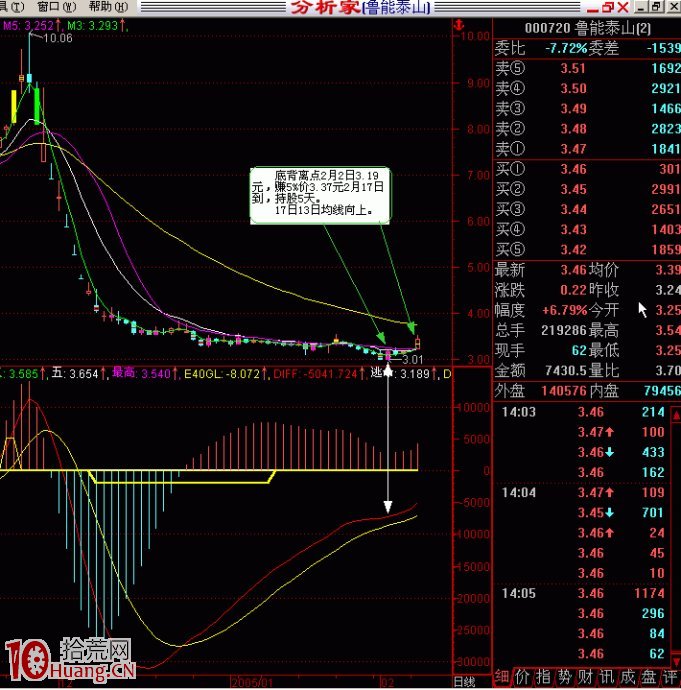The image size is (681, 690).
Task: Click the 外盘 value 140576
Action: (564, 391)
